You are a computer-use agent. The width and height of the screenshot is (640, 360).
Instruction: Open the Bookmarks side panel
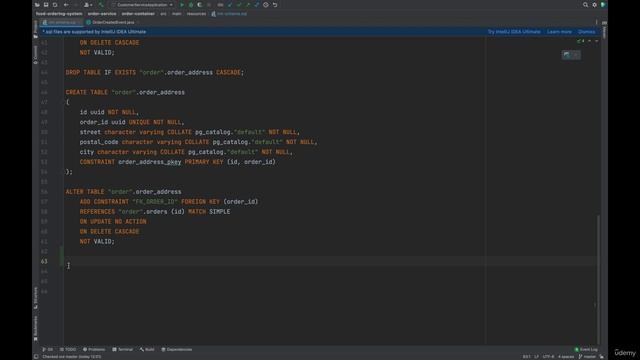[x=36, y=329]
